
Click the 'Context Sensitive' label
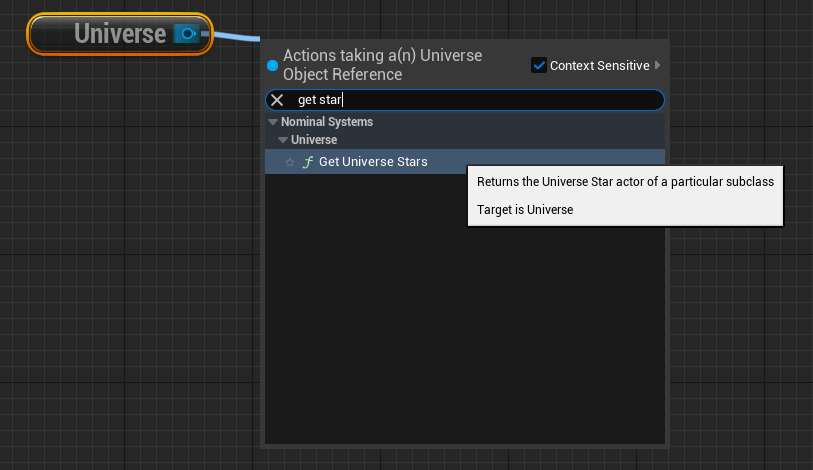pos(599,65)
